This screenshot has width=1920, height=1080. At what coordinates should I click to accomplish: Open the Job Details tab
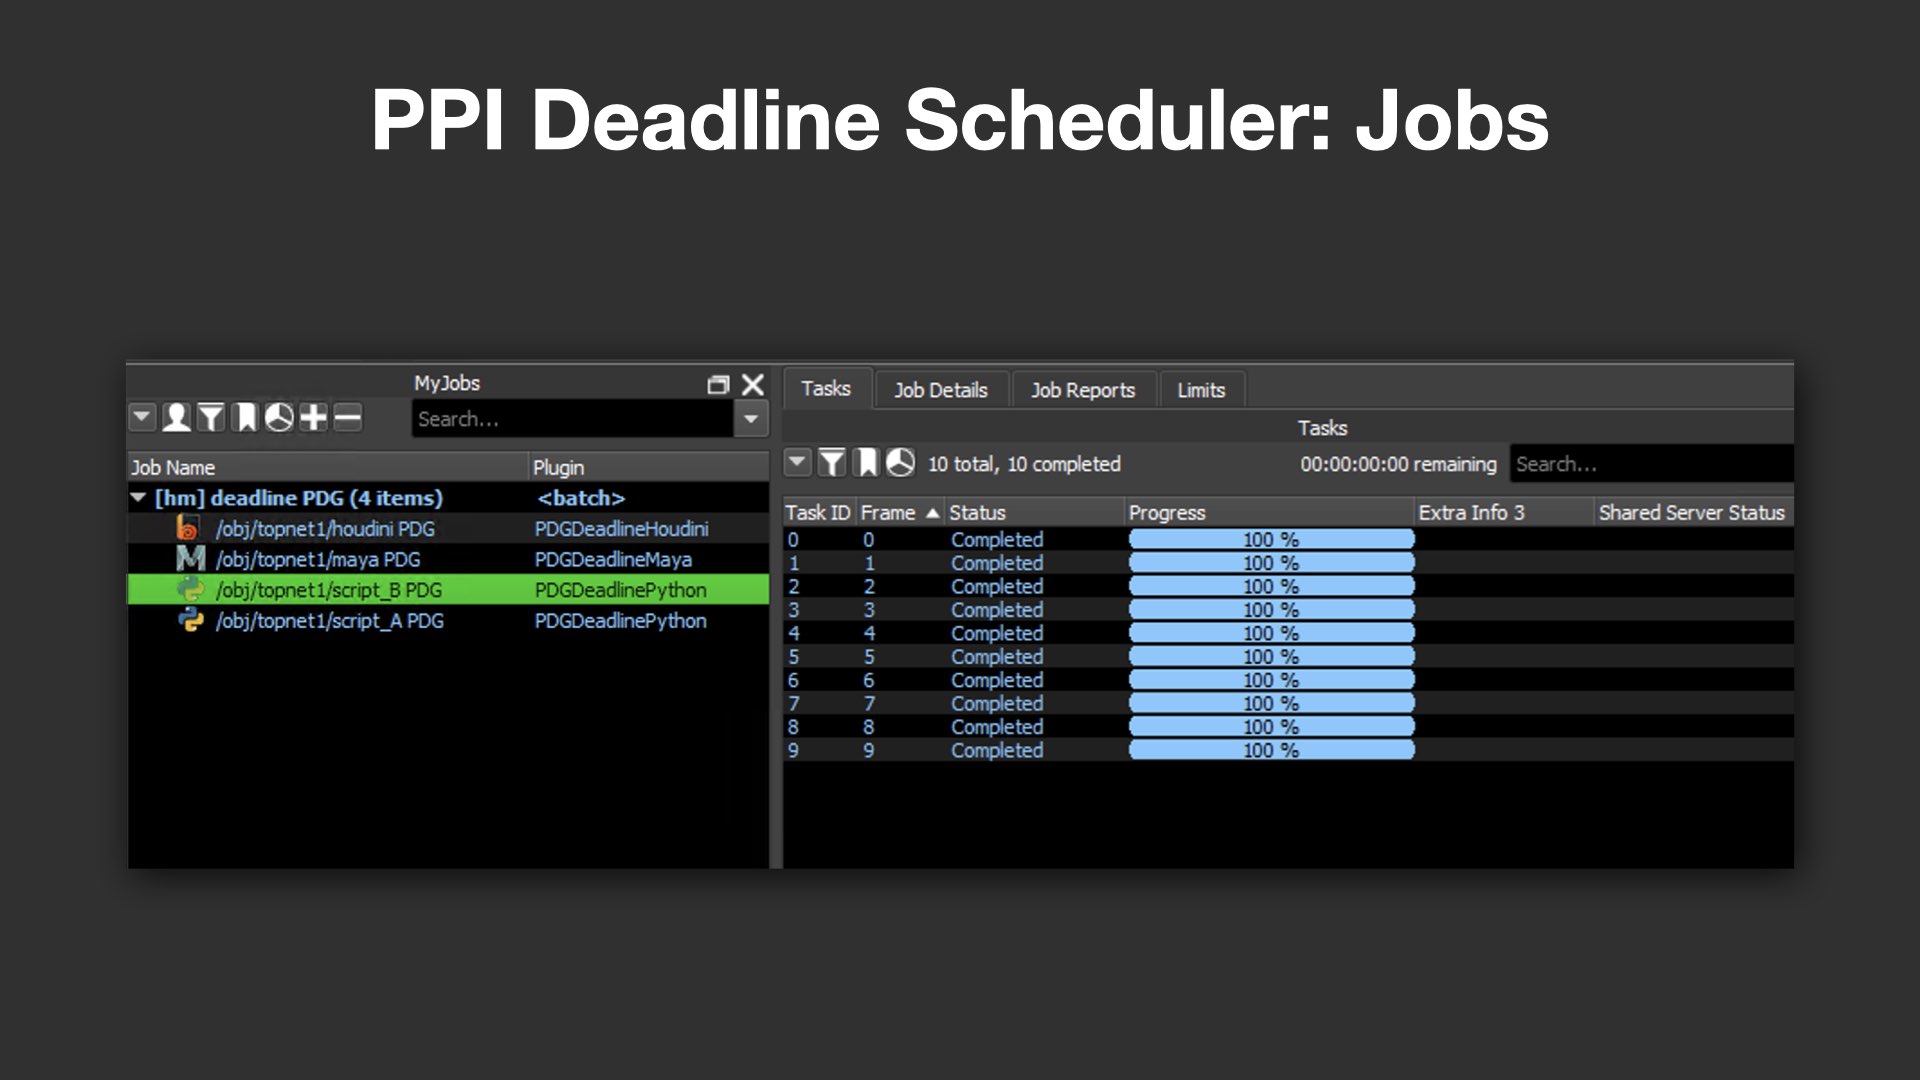940,390
